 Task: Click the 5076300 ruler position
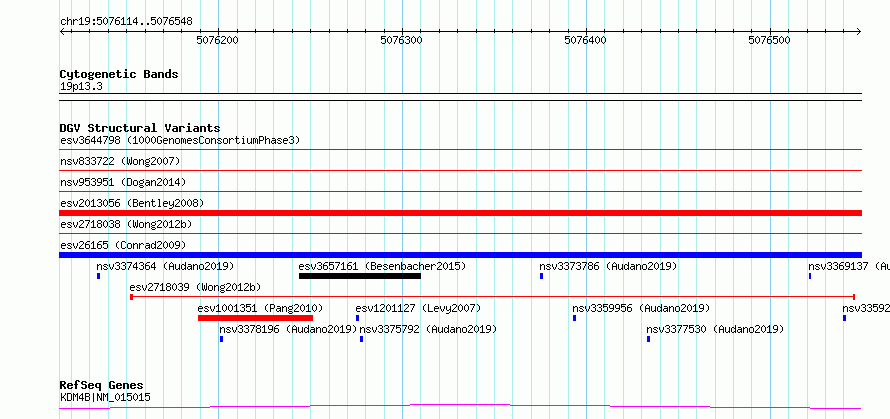pyautogui.click(x=401, y=40)
